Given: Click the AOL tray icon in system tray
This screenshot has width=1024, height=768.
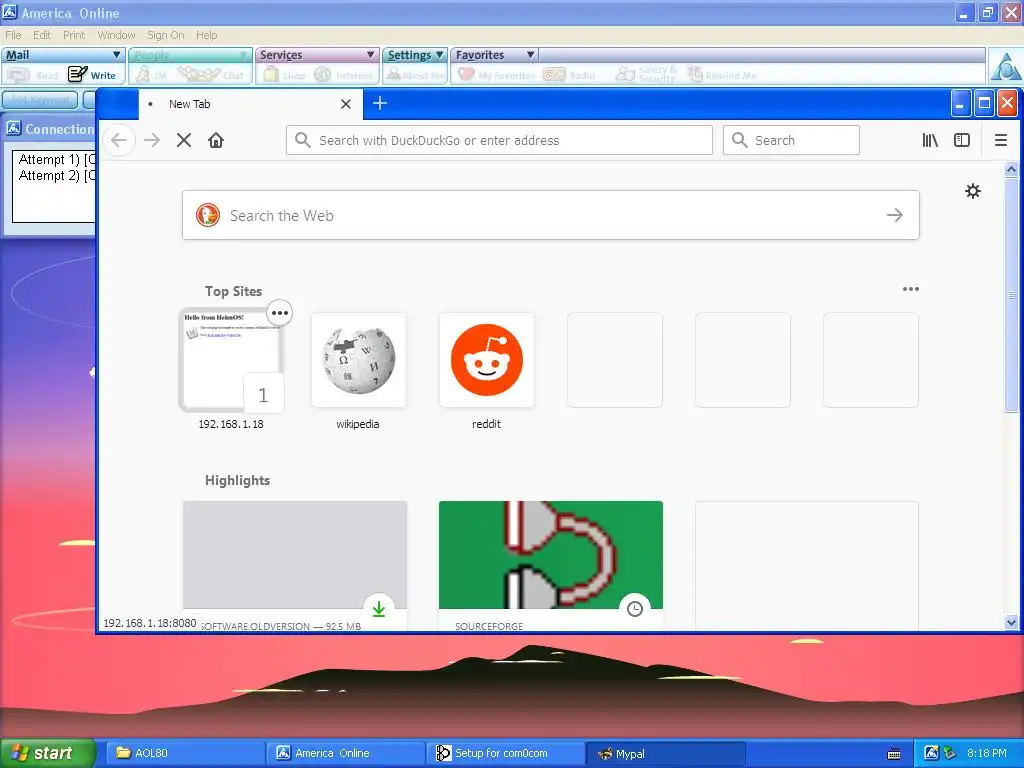Looking at the screenshot, I should tap(931, 753).
